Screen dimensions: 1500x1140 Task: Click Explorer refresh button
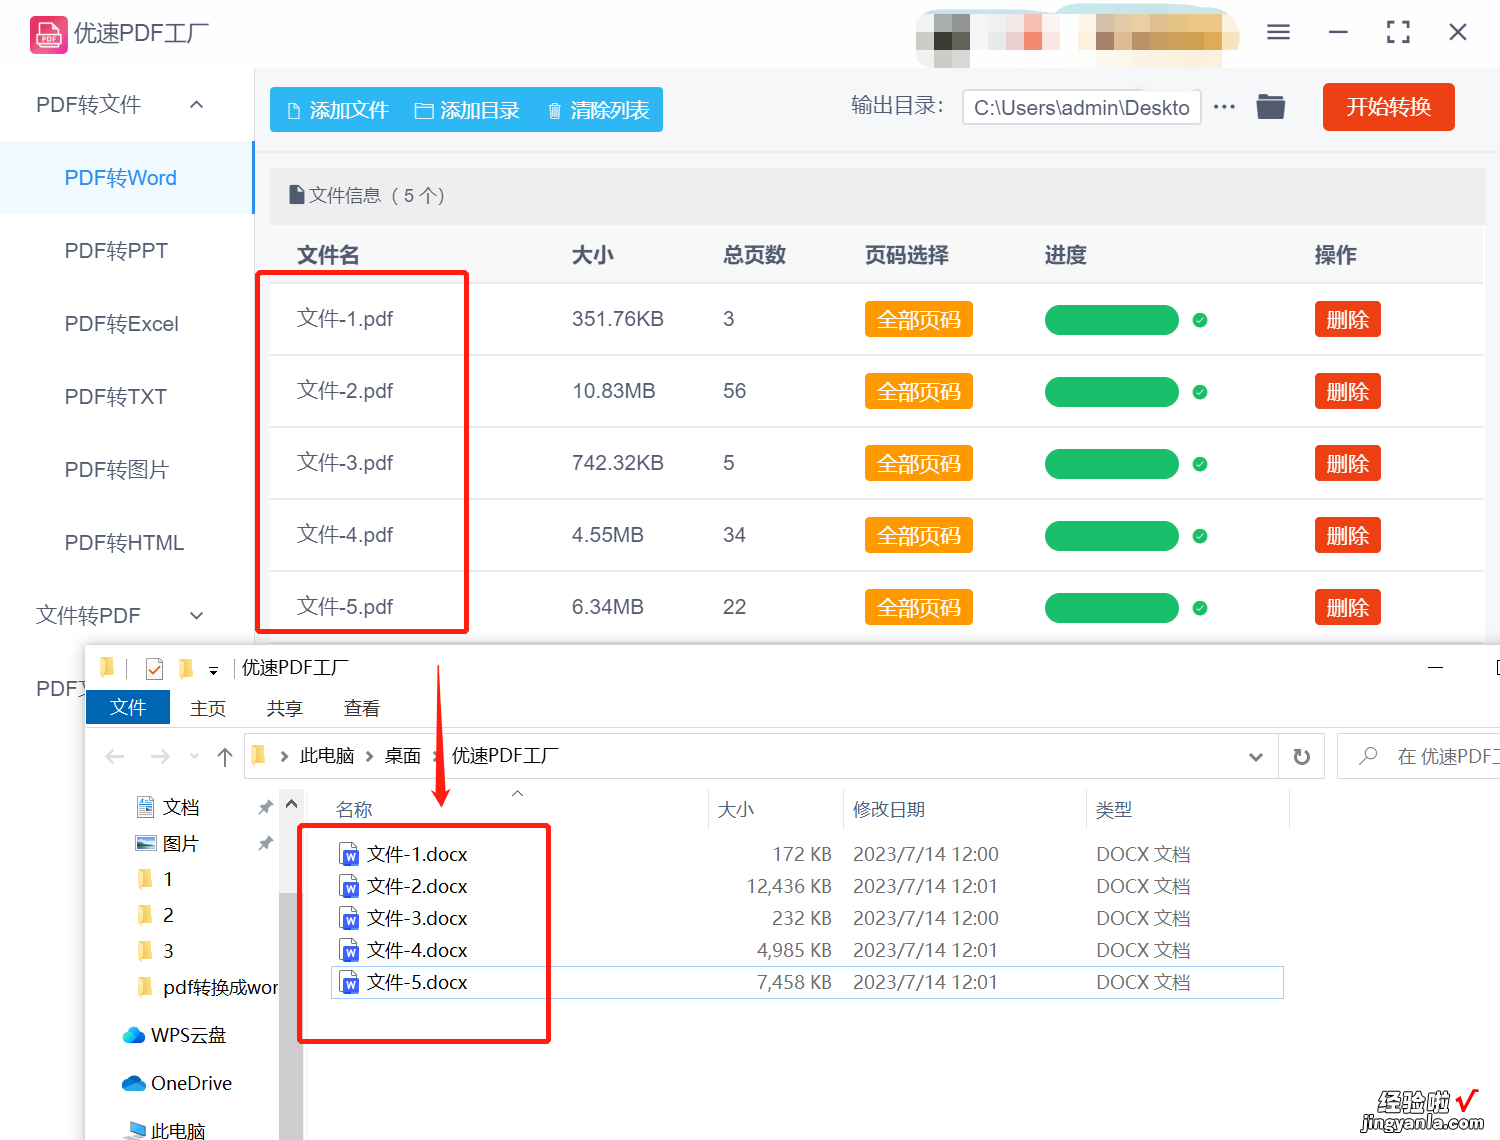click(x=1302, y=757)
